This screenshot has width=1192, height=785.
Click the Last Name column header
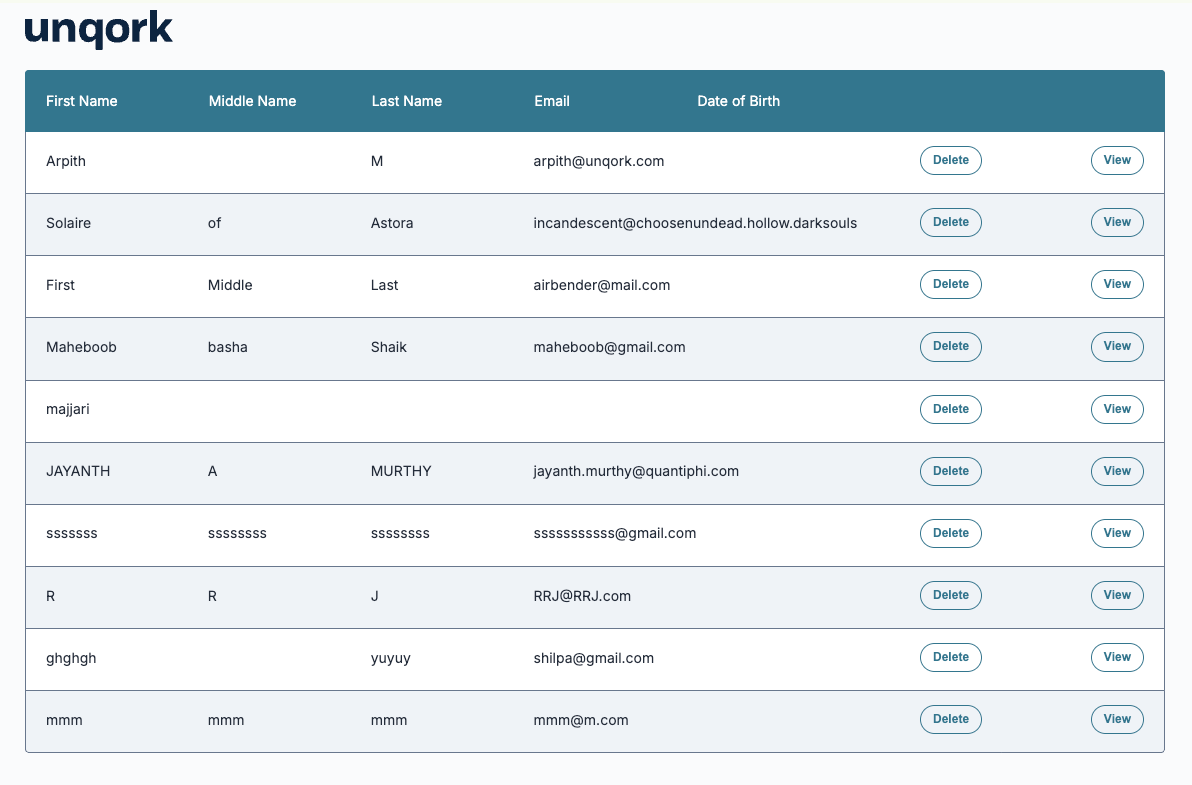click(x=406, y=101)
